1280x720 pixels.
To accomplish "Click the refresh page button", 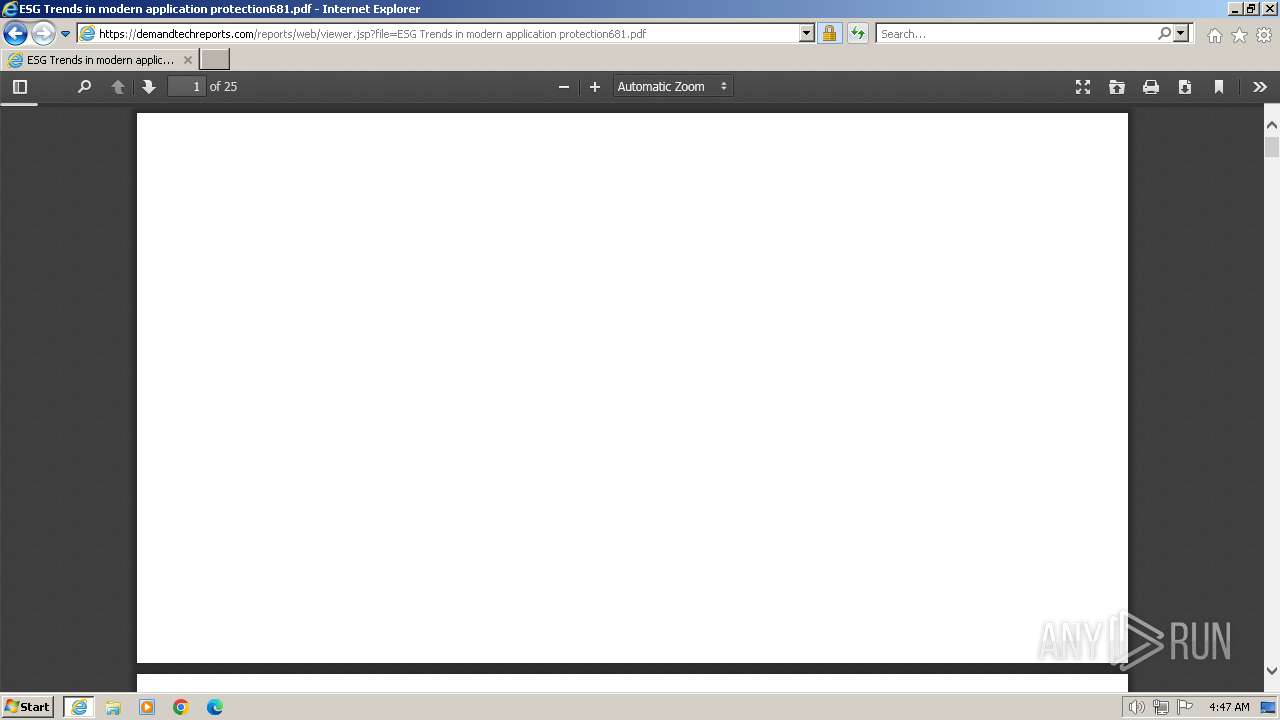I will [858, 33].
